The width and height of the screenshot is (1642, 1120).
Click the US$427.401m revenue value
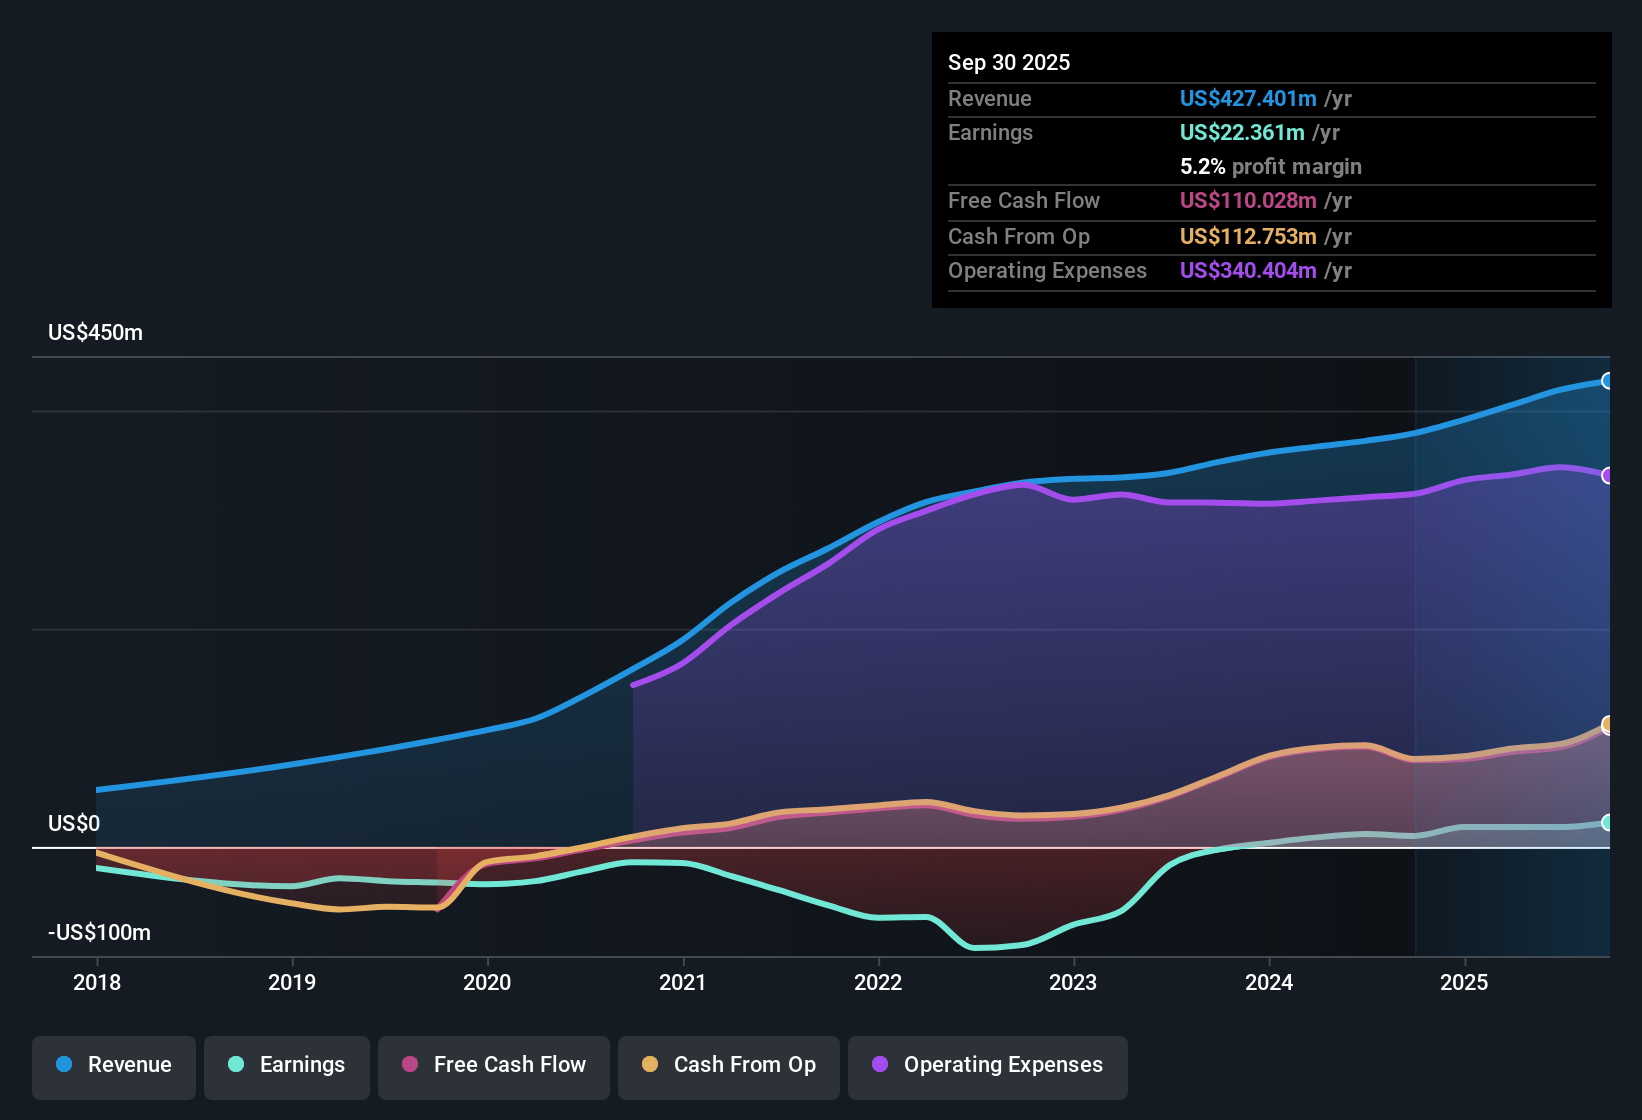1247,98
